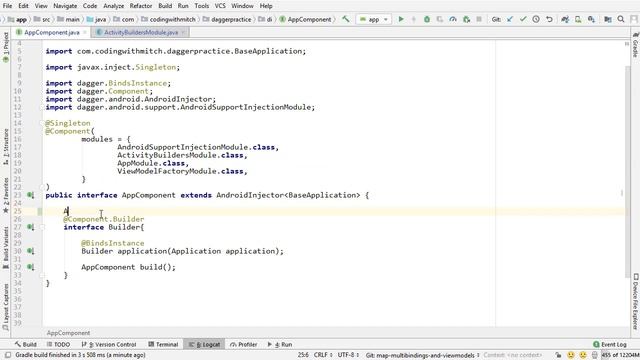Open the Build tool window
This screenshot has width=640, height=360.
(x=26, y=344)
